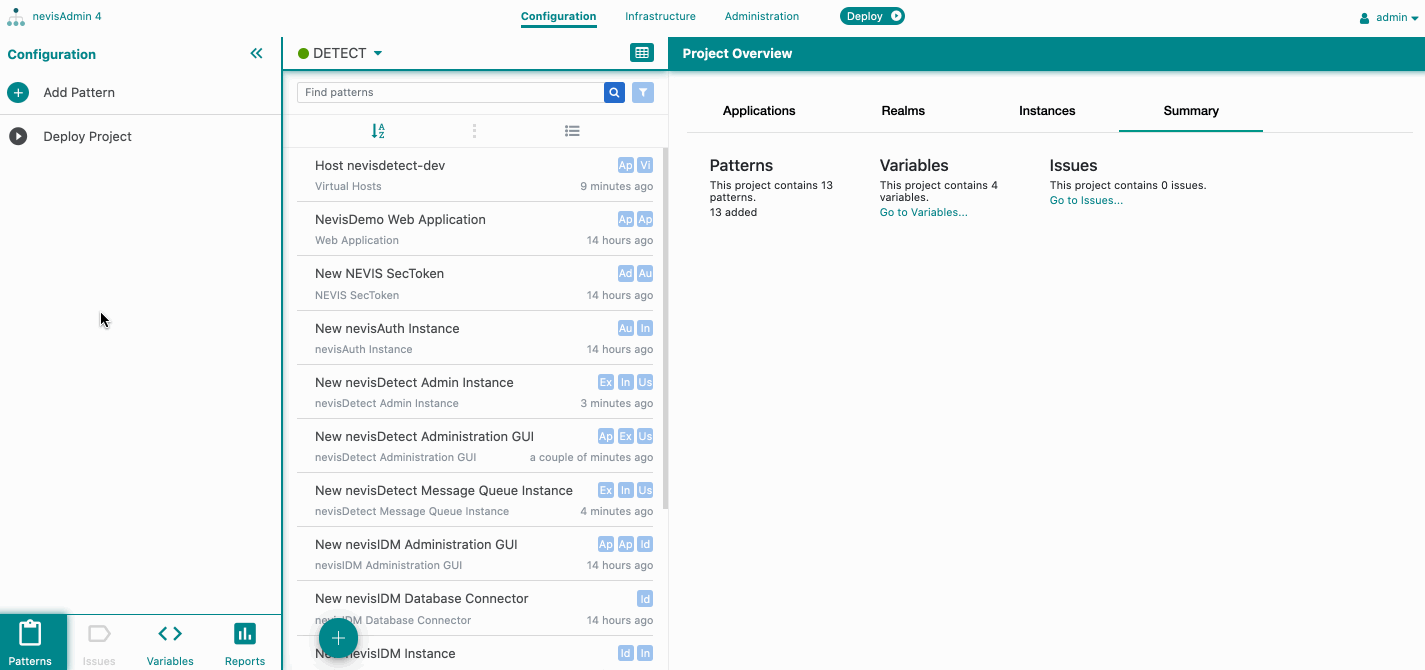1425x670 pixels.
Task: Click the pattern list scrollbar
Action: click(664, 330)
